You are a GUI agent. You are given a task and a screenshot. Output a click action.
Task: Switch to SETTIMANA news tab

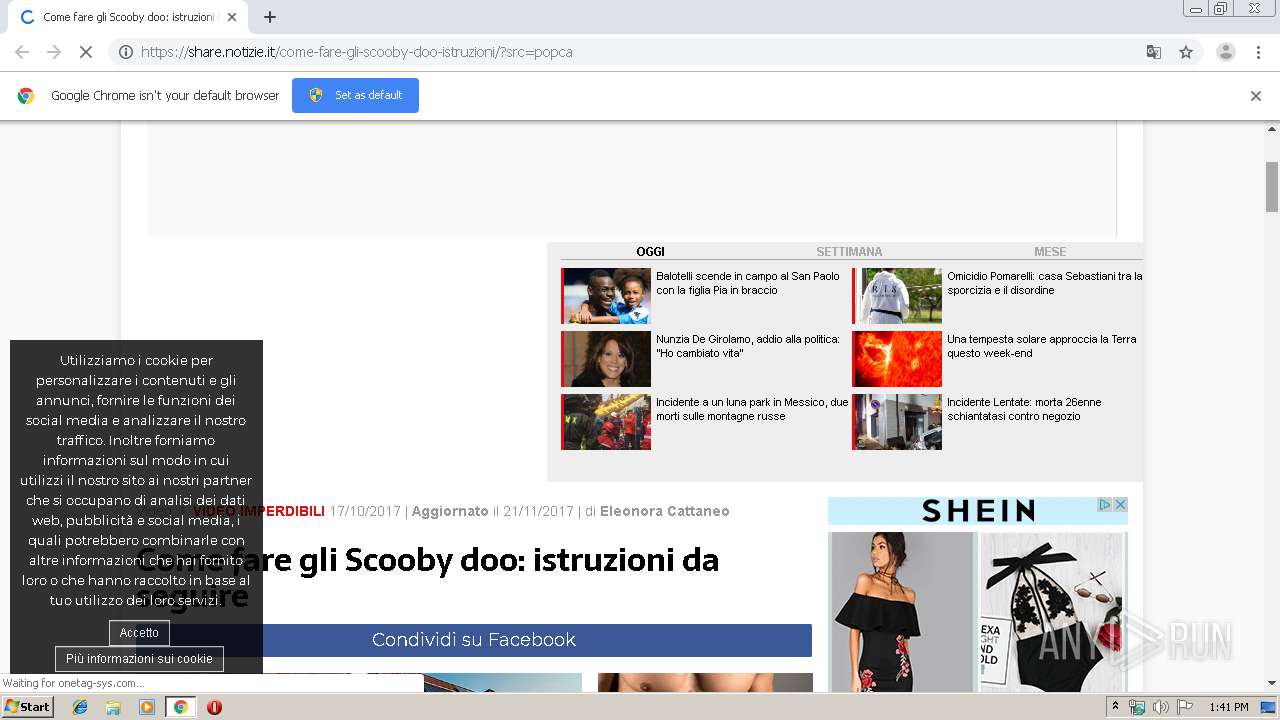coord(849,252)
